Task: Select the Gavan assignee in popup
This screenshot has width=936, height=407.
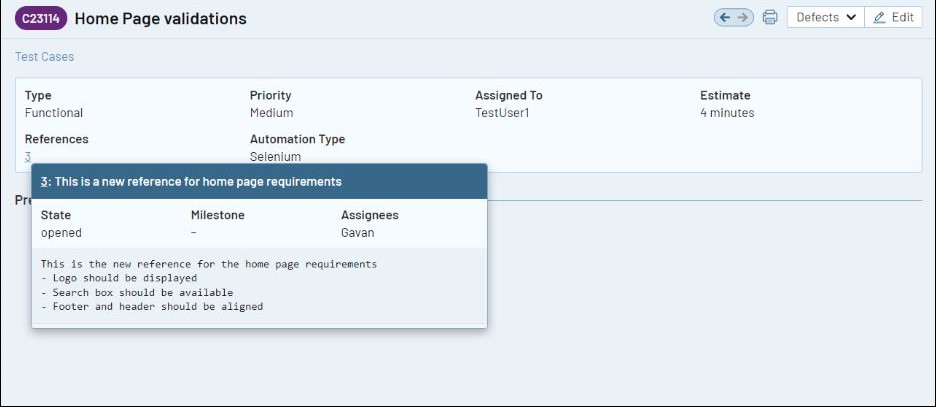Action: 358,233
